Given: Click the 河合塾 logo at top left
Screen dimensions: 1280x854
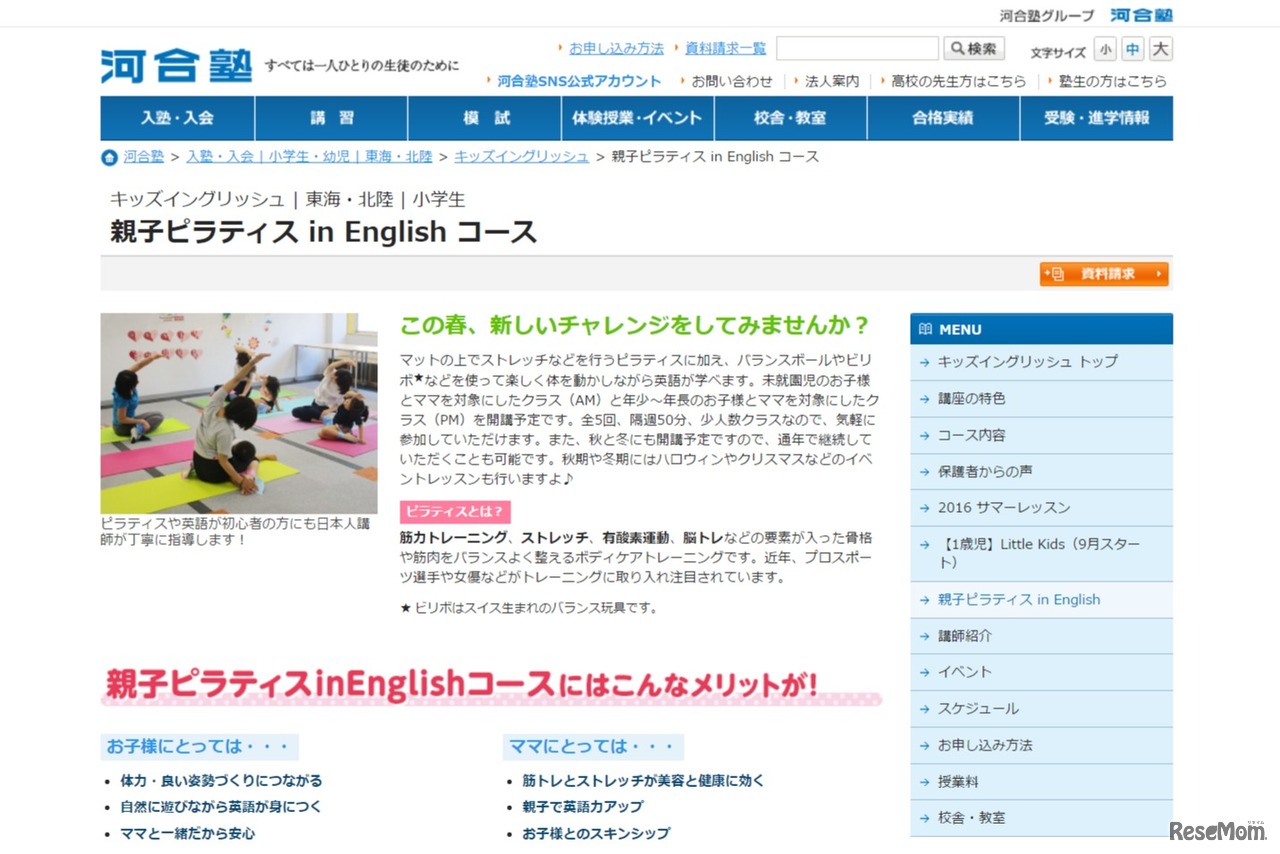Looking at the screenshot, I should 176,65.
